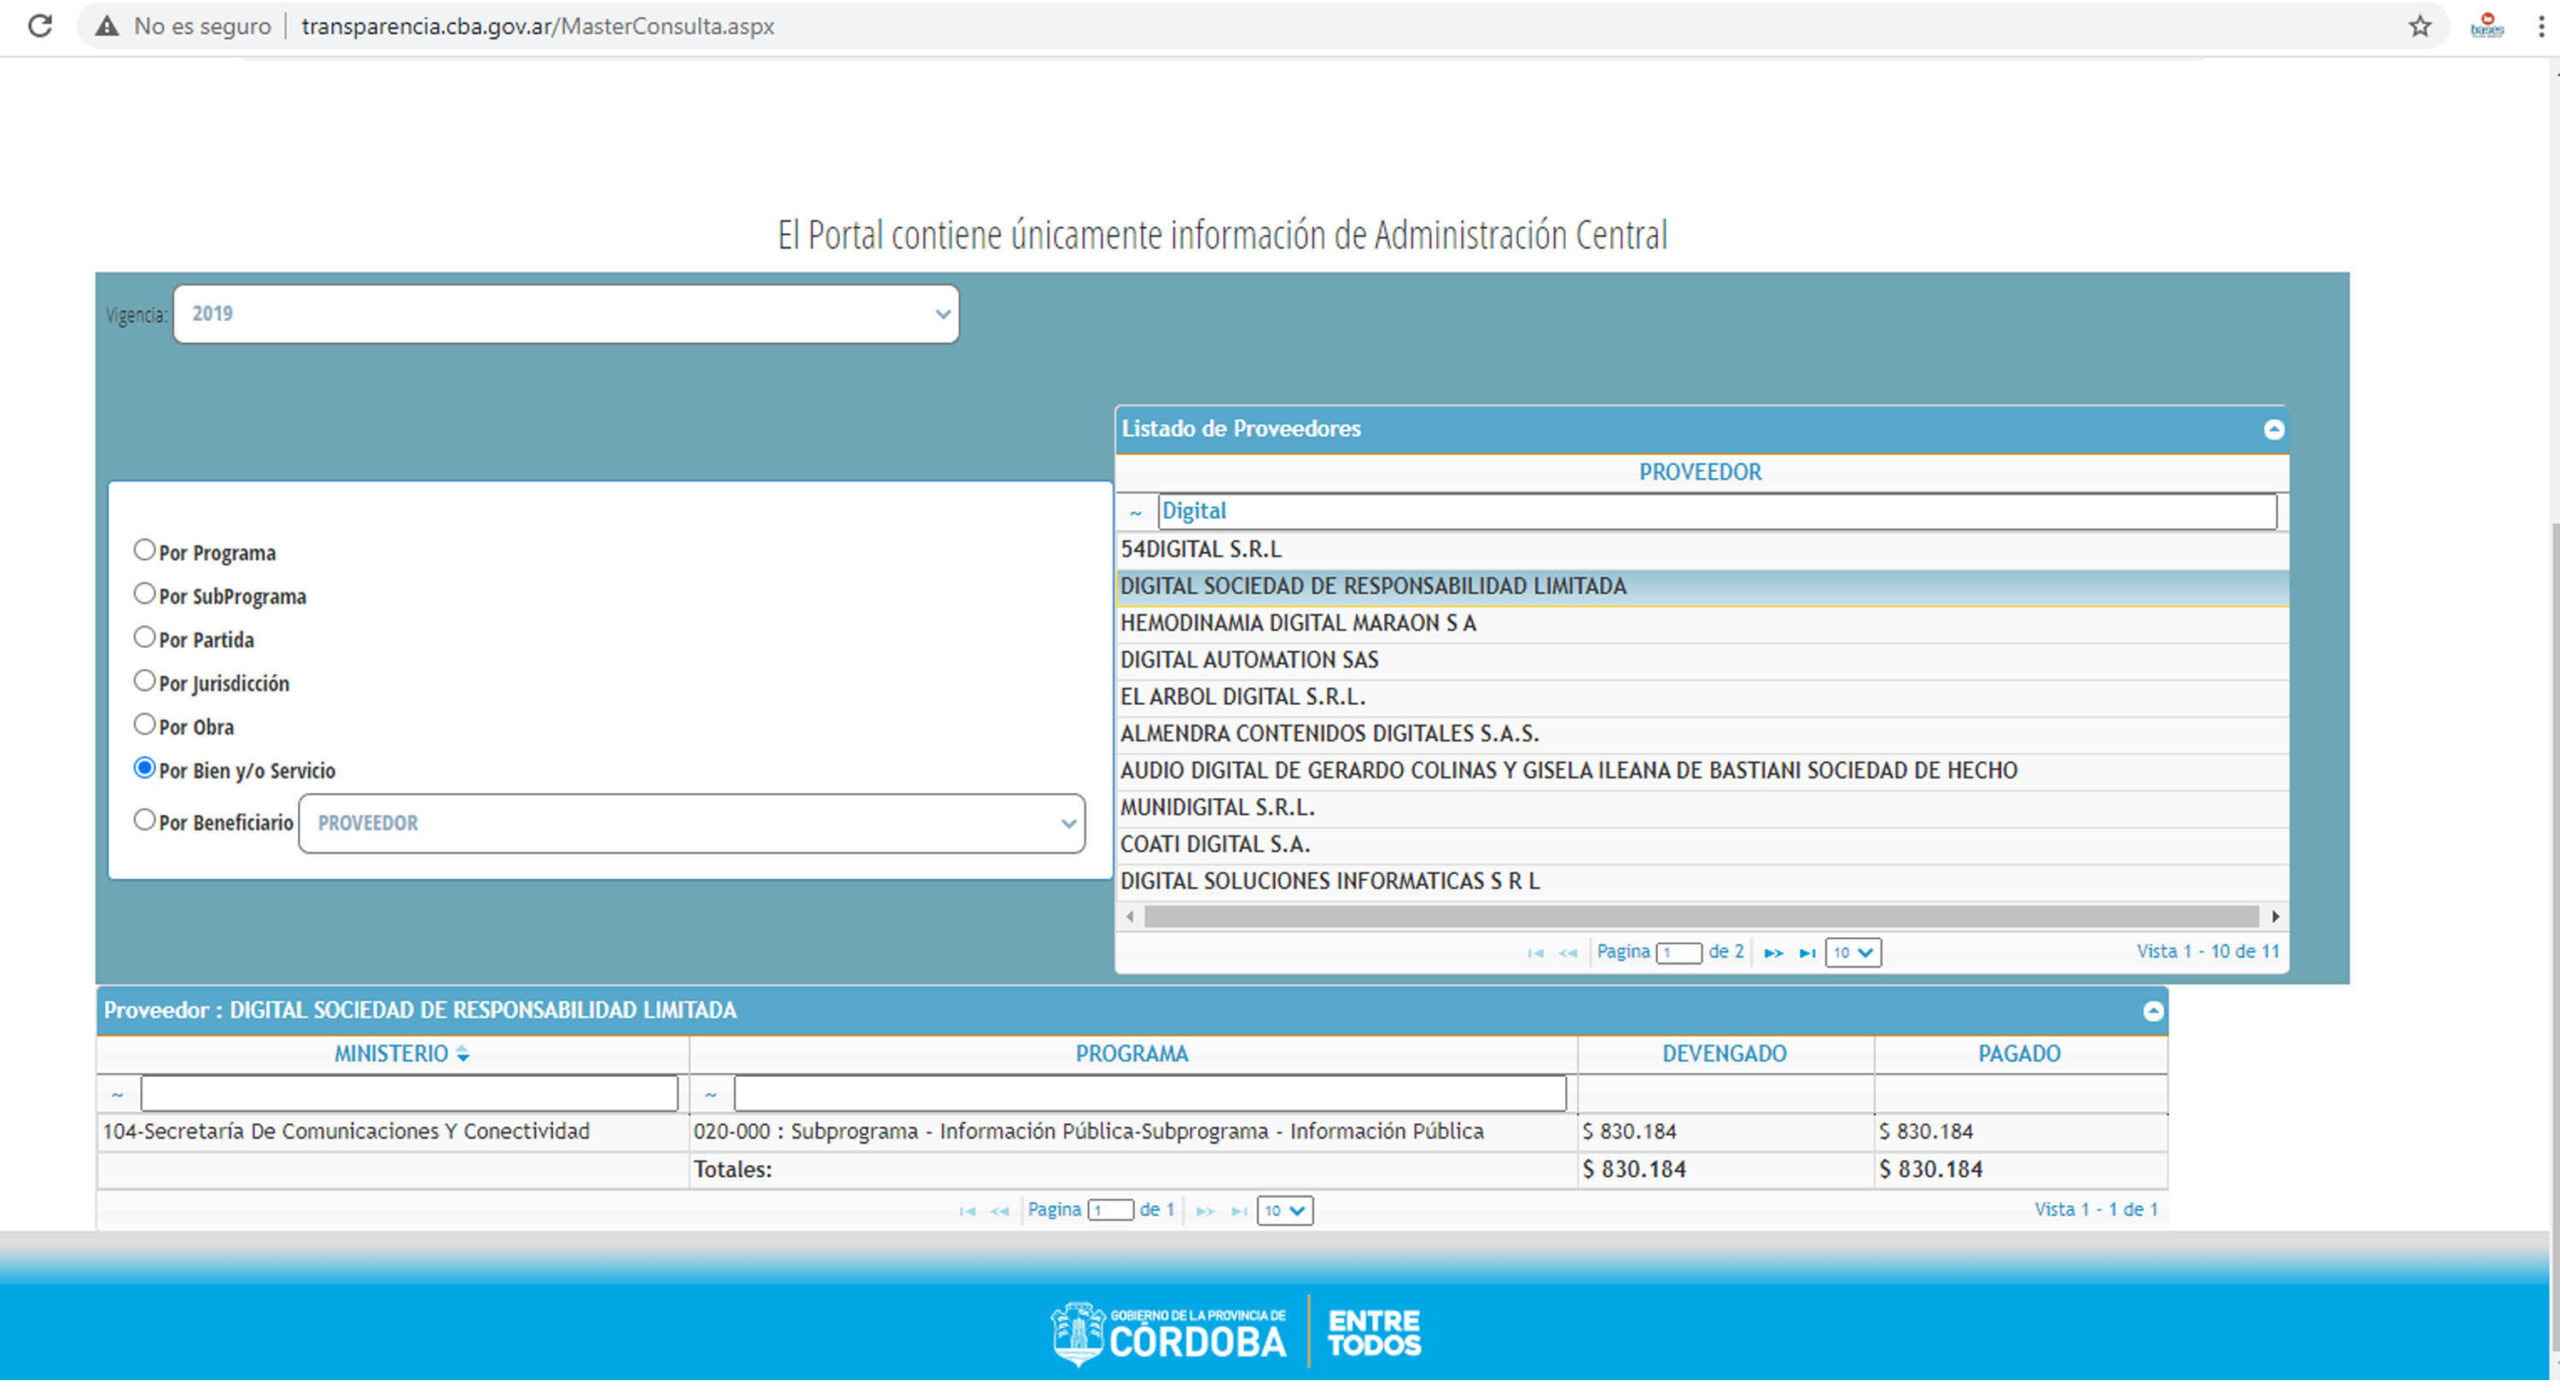The height and width of the screenshot is (1386, 2560).
Task: Sort table by MINISTERIO column arrow
Action: (462, 1056)
